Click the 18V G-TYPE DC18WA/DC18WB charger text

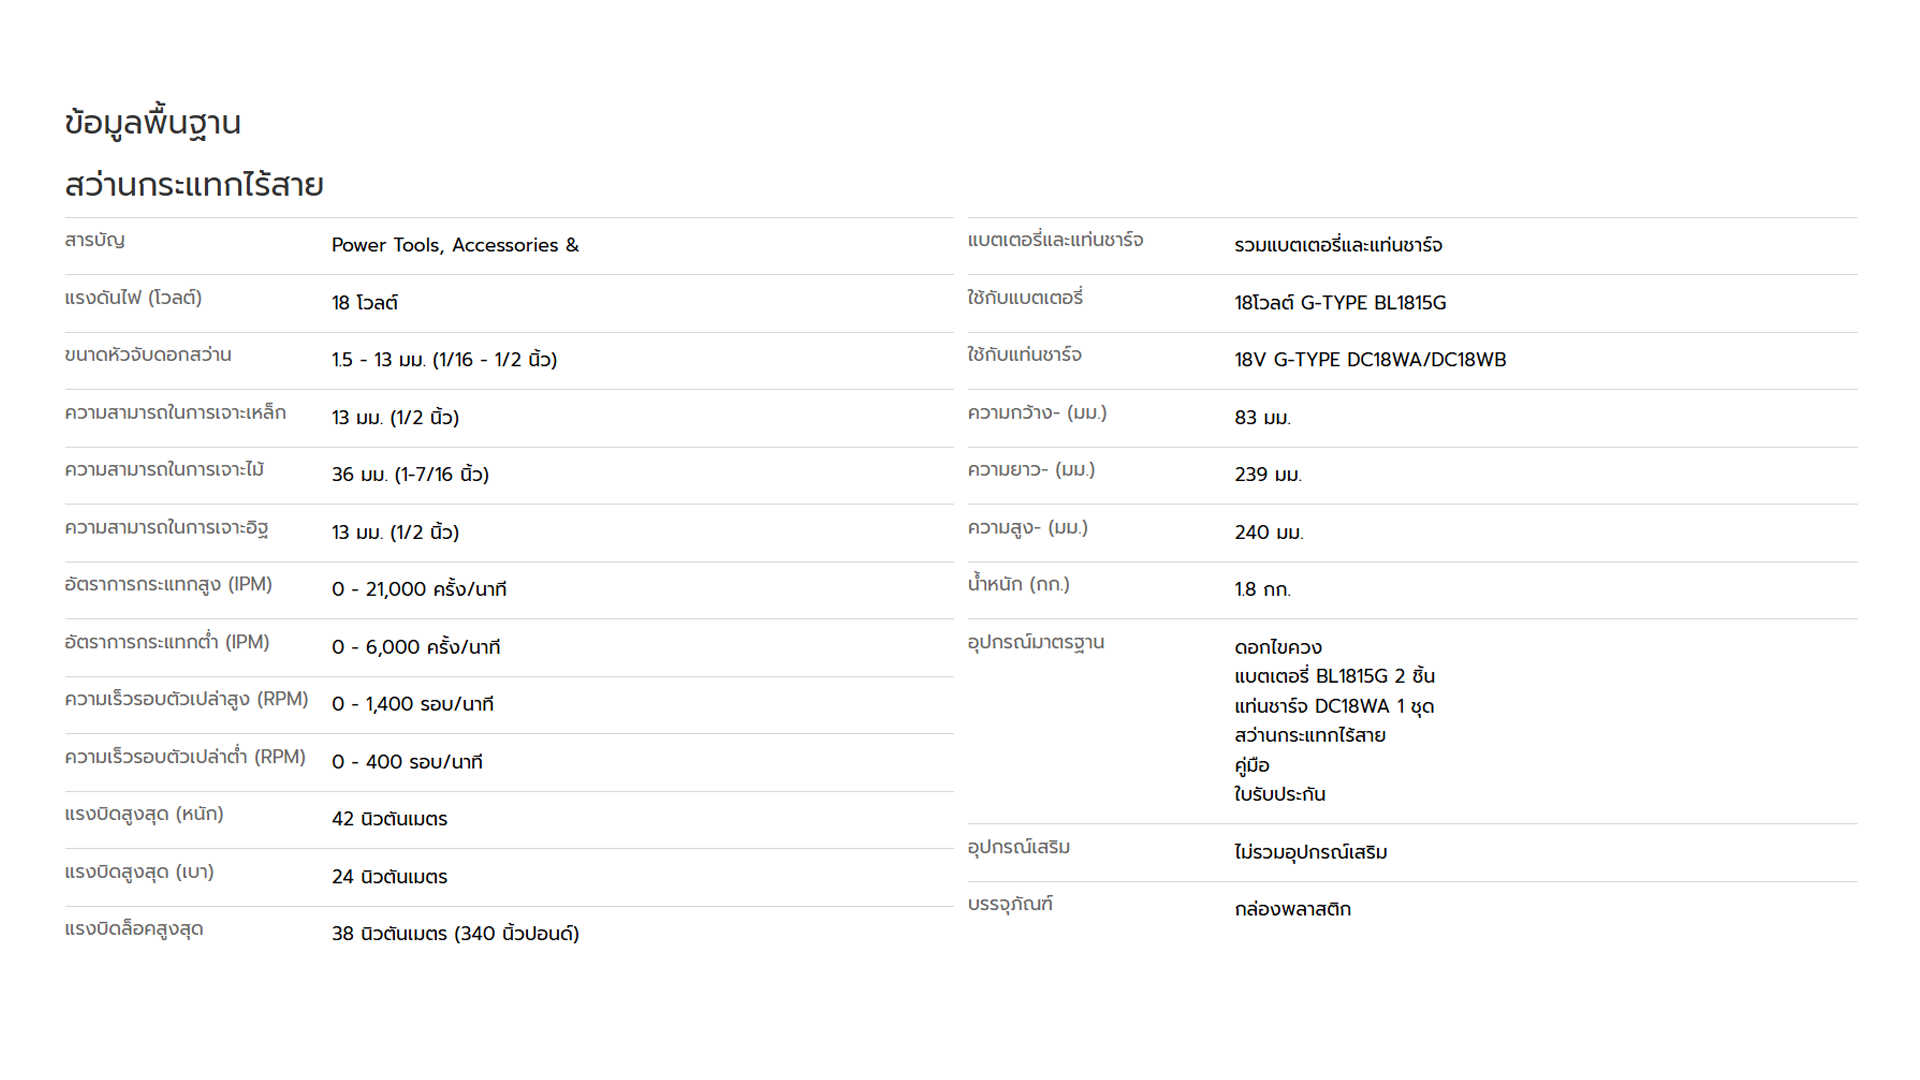[1370, 359]
